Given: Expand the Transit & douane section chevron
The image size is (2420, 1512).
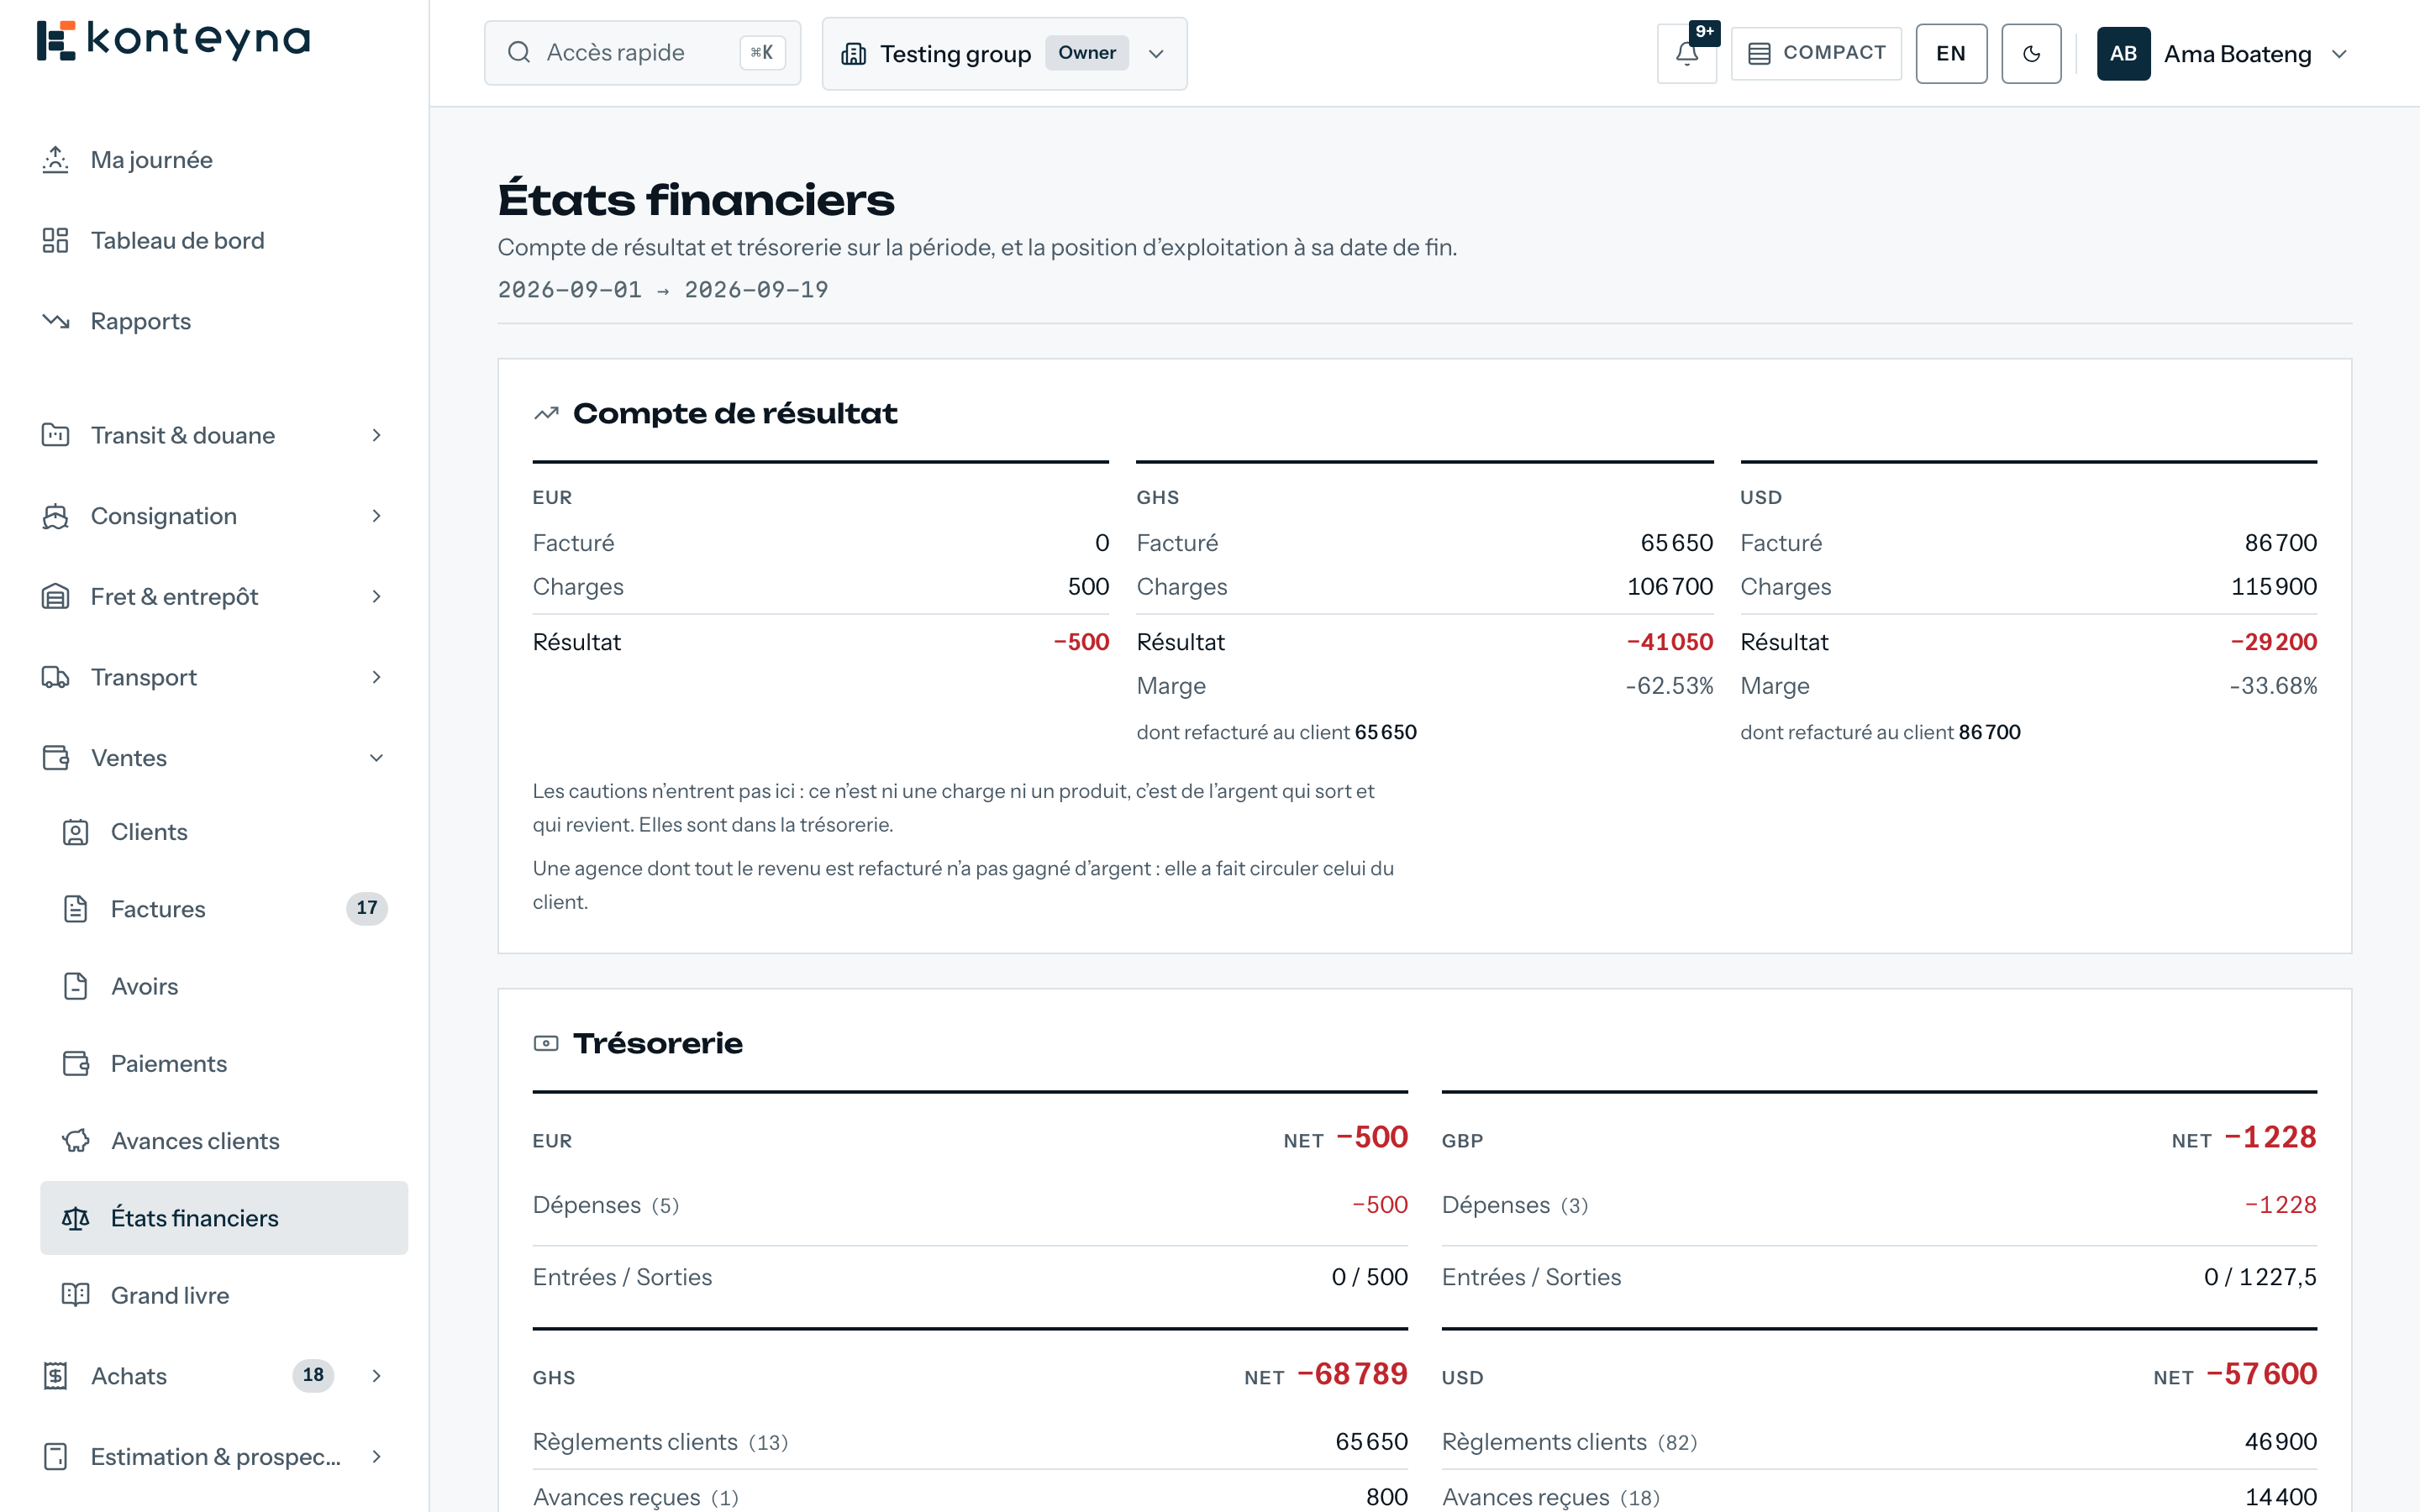Looking at the screenshot, I should click(x=377, y=435).
